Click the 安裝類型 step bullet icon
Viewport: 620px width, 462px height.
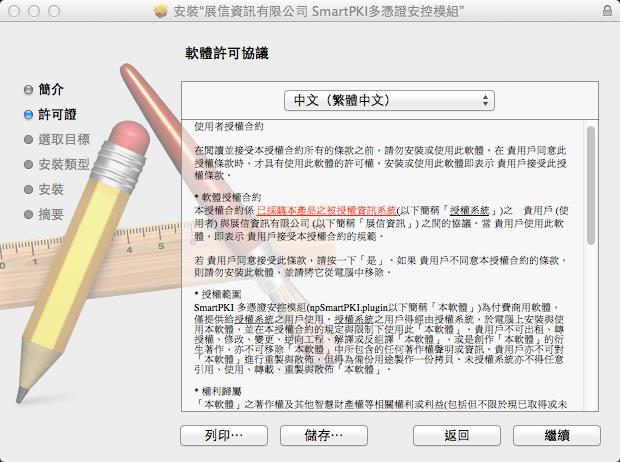(x=28, y=165)
